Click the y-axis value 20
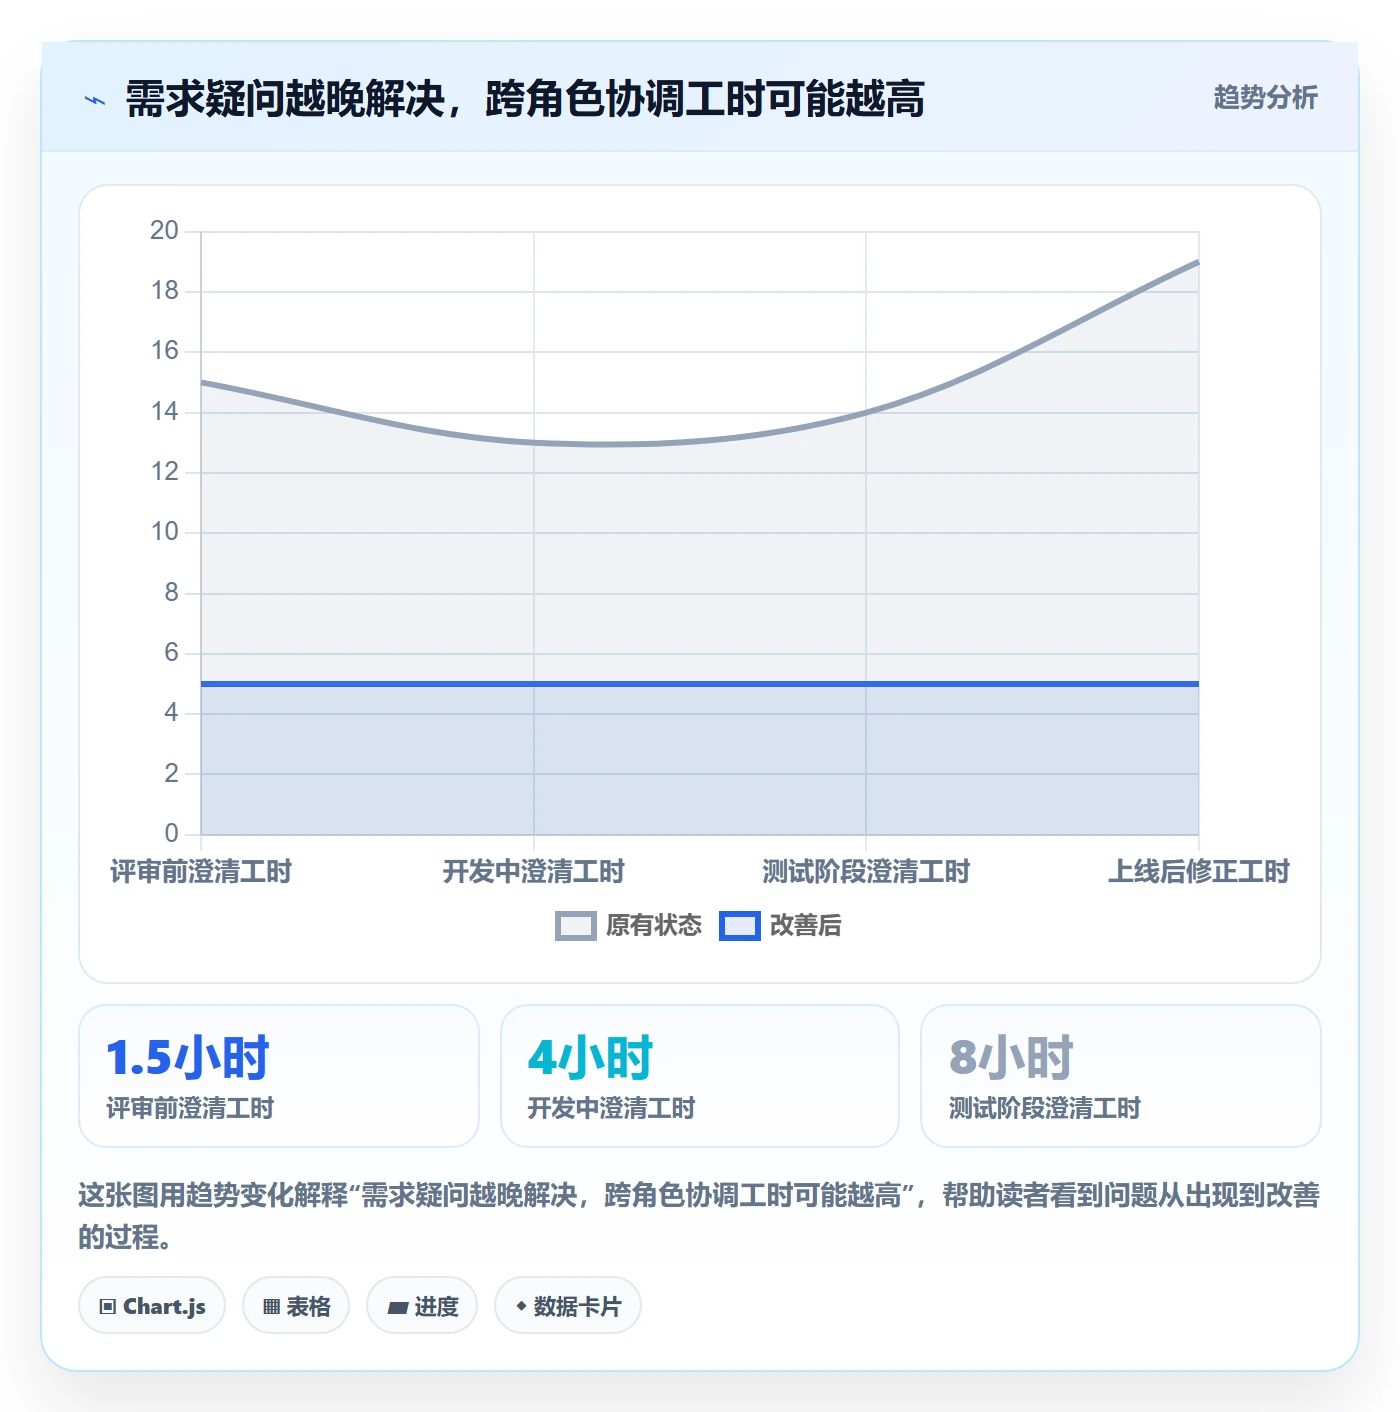1400x1412 pixels. [x=164, y=231]
